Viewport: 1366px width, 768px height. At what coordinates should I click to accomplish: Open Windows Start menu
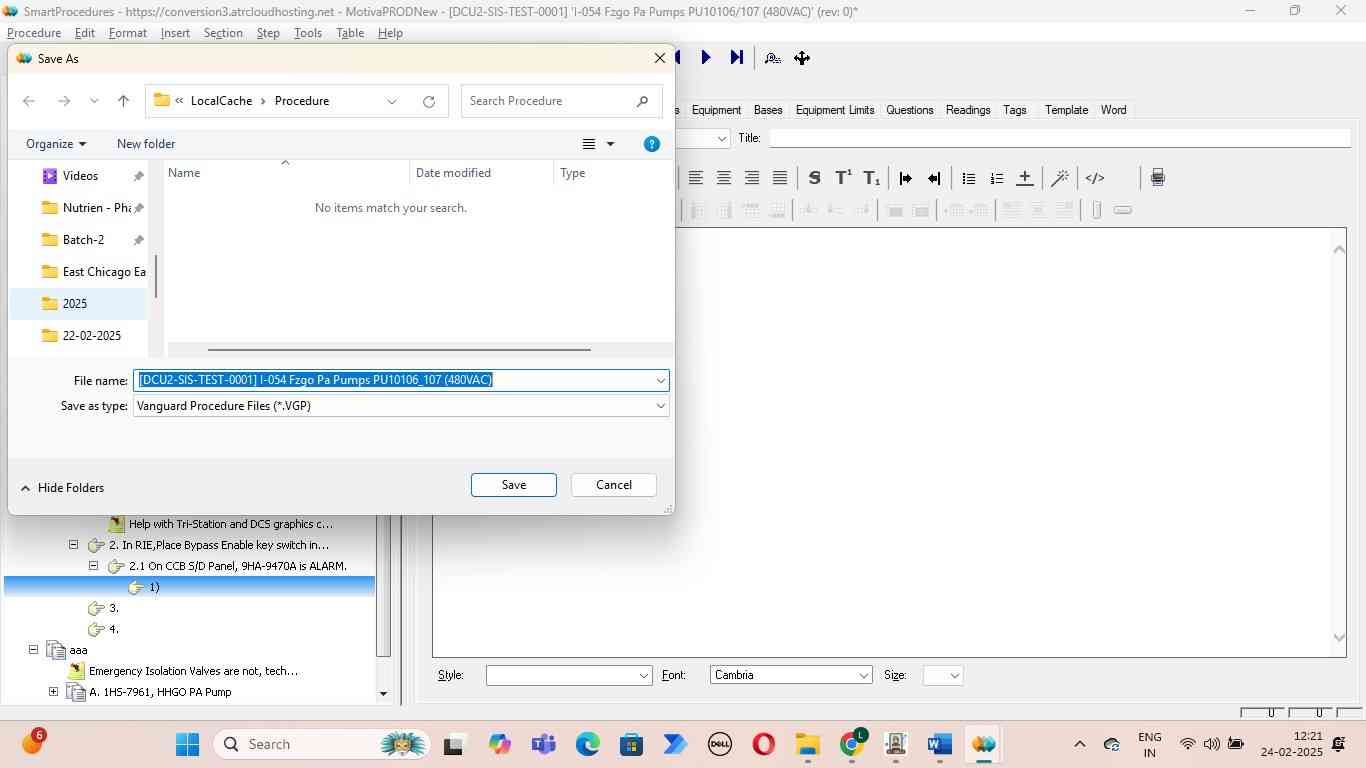[187, 744]
